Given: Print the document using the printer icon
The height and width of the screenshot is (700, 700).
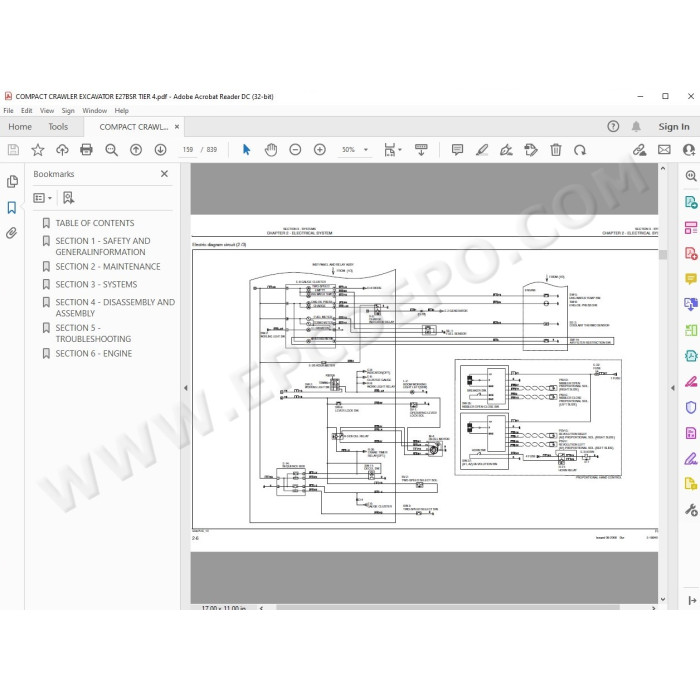Looking at the screenshot, I should point(86,150).
